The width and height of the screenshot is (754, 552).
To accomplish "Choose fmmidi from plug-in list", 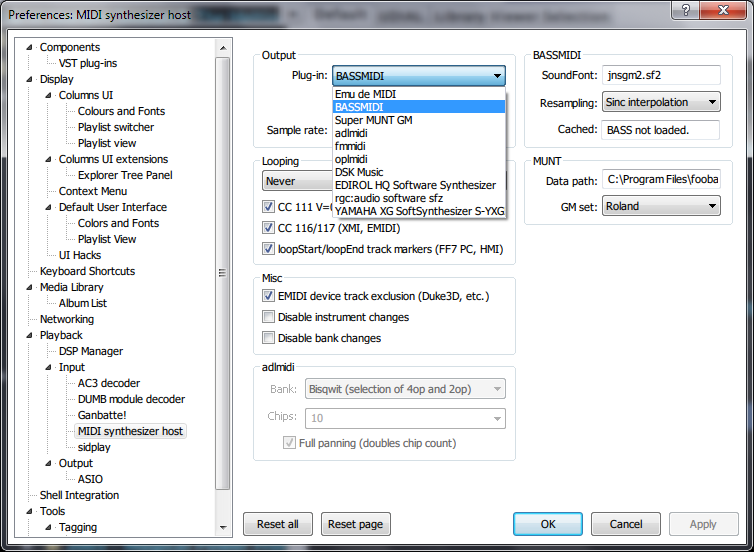I will pyautogui.click(x=419, y=146).
